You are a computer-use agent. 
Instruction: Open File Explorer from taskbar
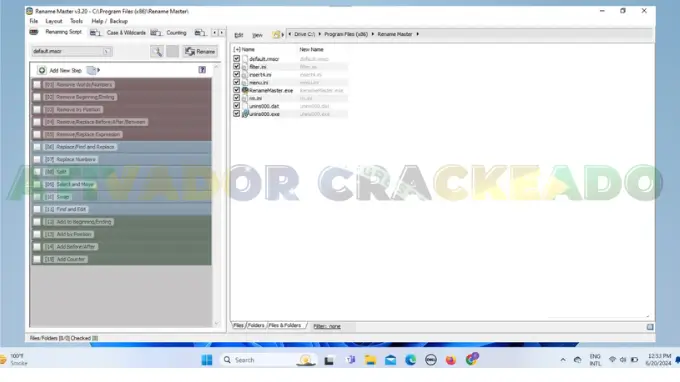tap(370, 360)
